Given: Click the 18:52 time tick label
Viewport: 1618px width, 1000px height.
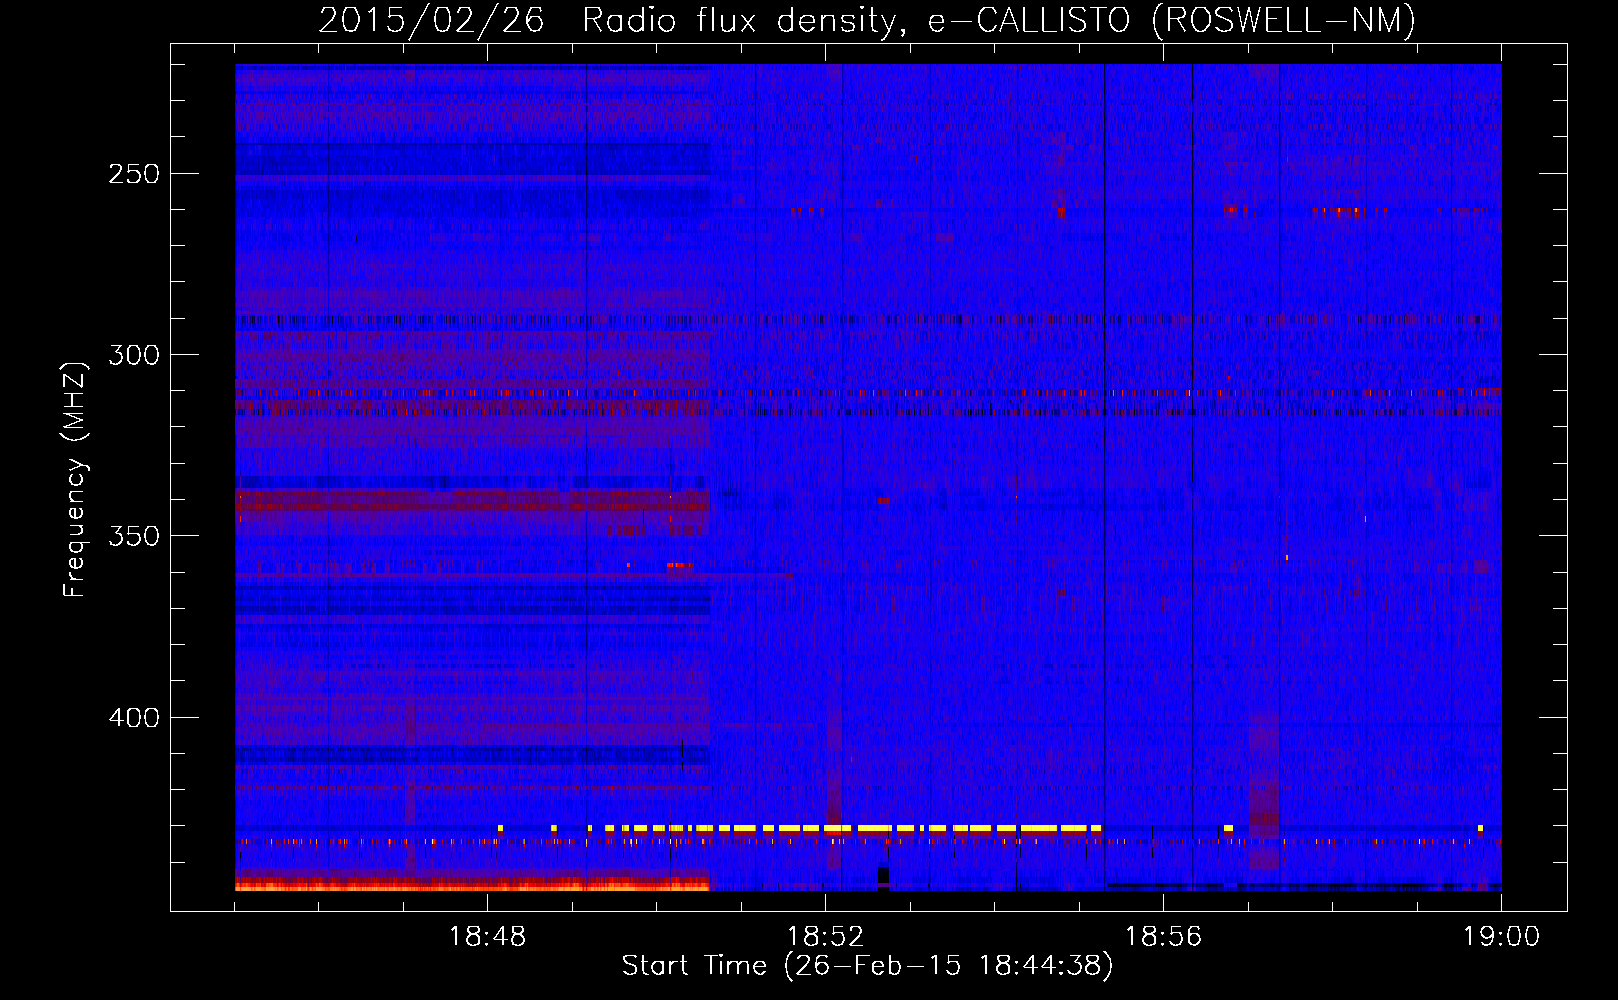Looking at the screenshot, I should 826,937.
